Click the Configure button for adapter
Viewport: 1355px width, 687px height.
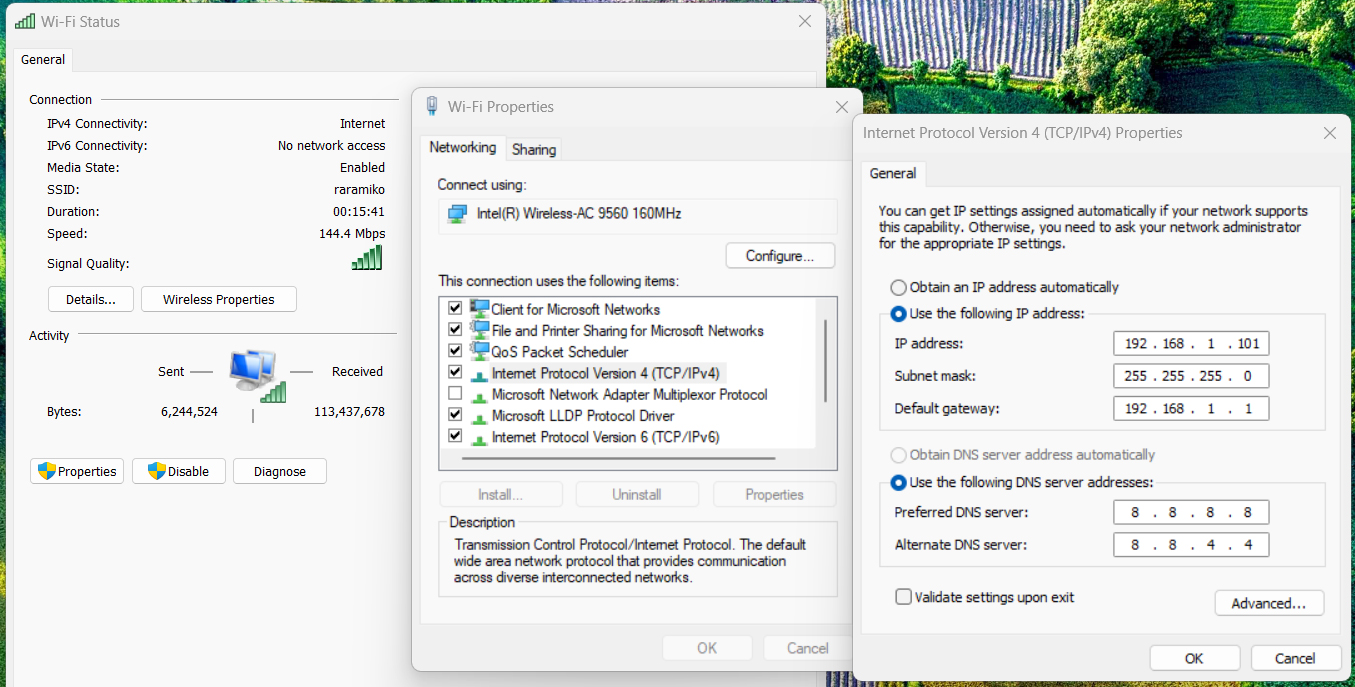(x=780, y=256)
